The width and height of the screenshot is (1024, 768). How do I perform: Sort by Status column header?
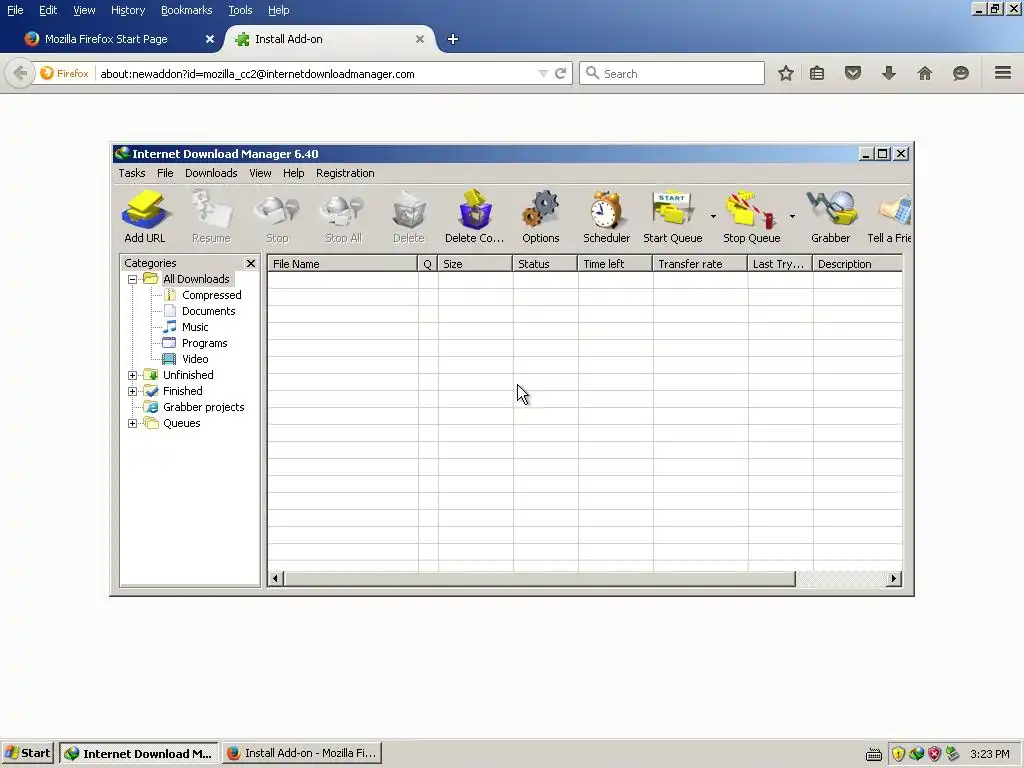(x=545, y=264)
